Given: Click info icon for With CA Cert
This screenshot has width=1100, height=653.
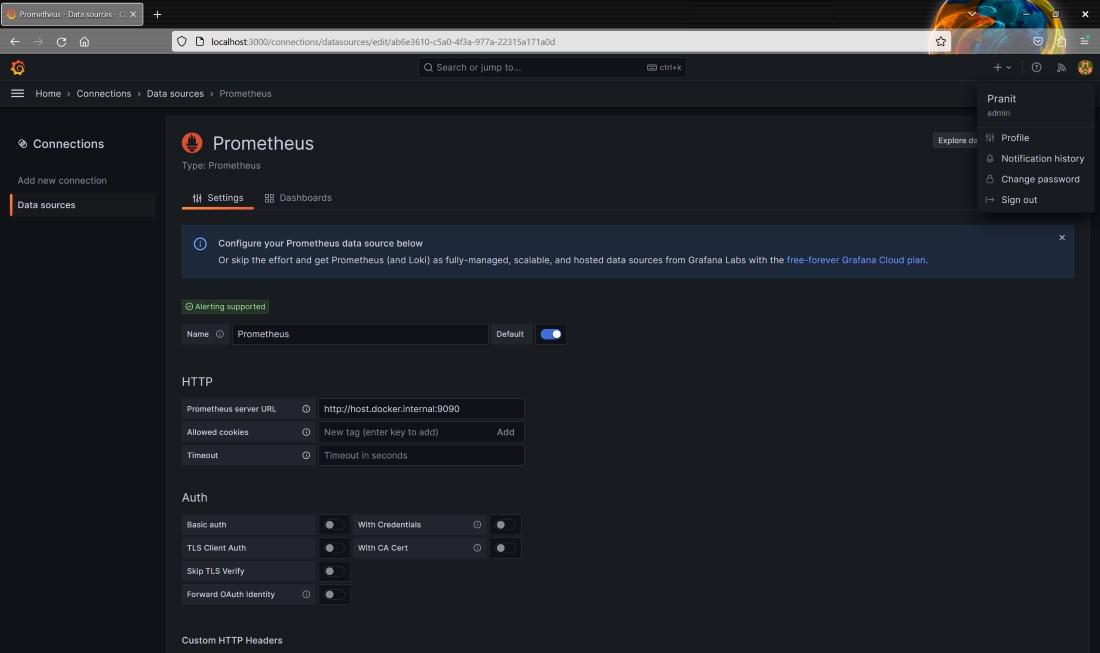Looking at the screenshot, I should click(x=477, y=548).
